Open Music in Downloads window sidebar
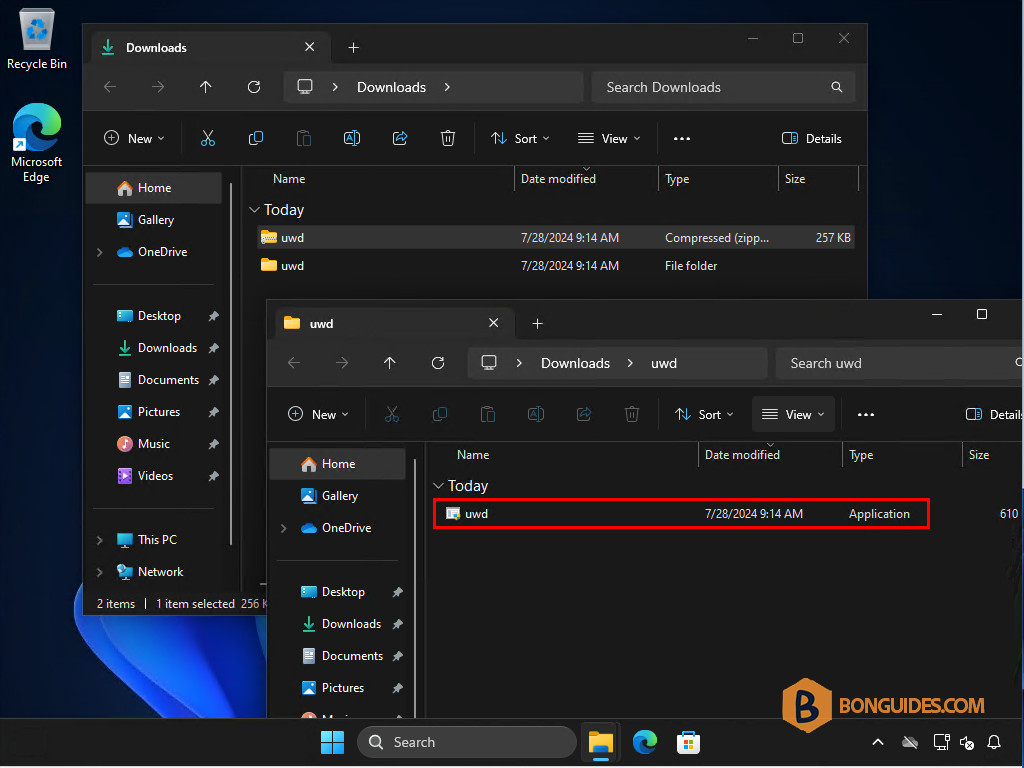Image resolution: width=1024 pixels, height=768 pixels. (153, 444)
